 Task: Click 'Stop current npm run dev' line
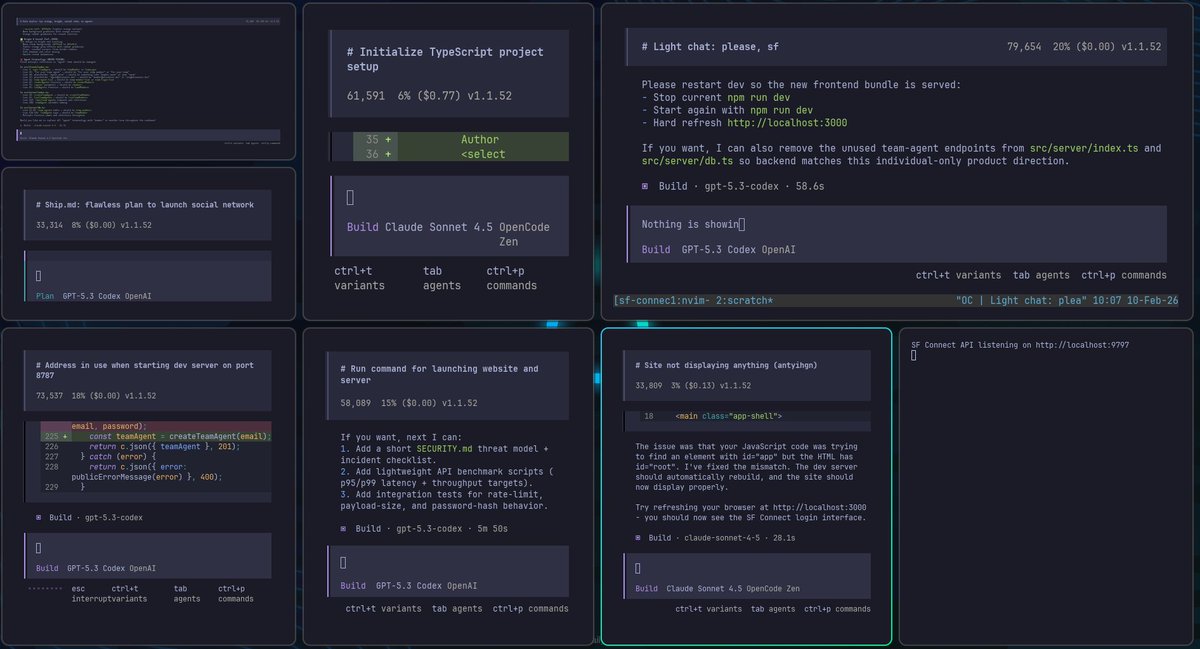(716, 98)
